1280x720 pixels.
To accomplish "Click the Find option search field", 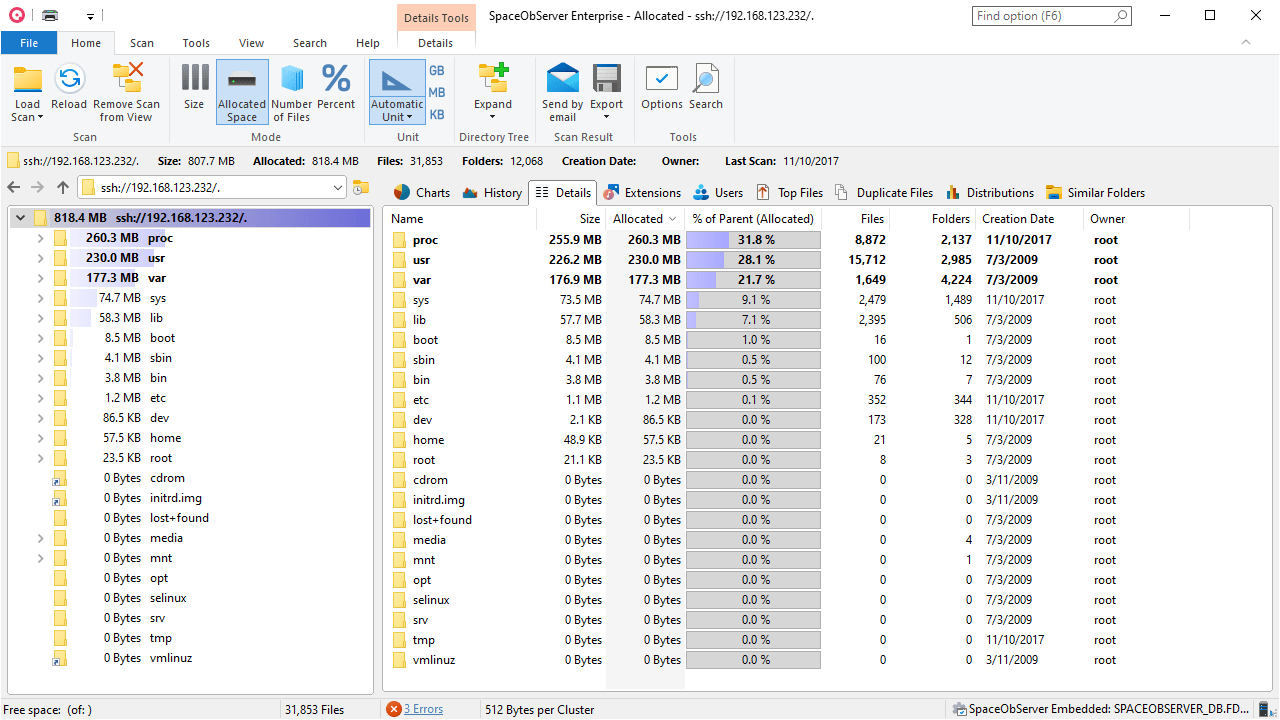I will 1052,16.
